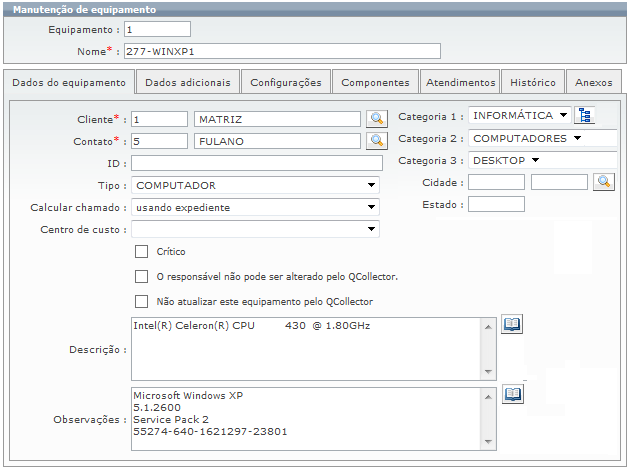Click first Cidade input field
The width and height of the screenshot is (630, 470).
[496, 182]
